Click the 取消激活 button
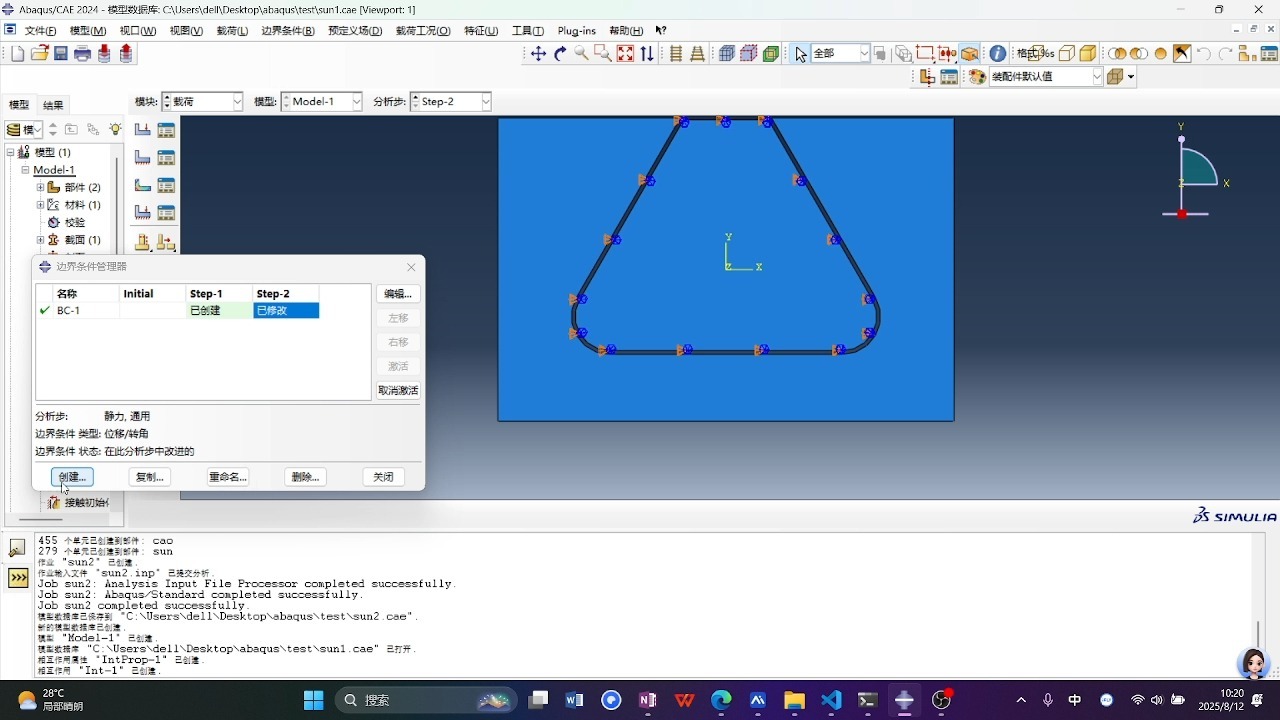Image resolution: width=1280 pixels, height=720 pixels. pyautogui.click(x=398, y=391)
